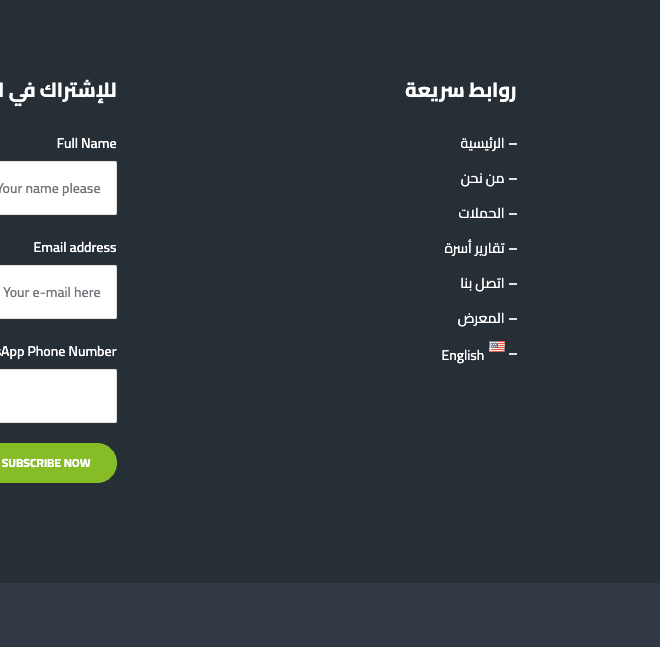
Task: Click the WhatsApp Phone Number label
Action: tap(58, 352)
